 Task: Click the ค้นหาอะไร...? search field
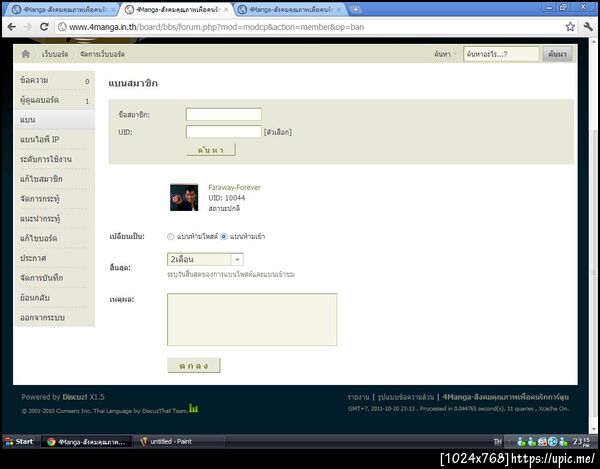click(501, 54)
